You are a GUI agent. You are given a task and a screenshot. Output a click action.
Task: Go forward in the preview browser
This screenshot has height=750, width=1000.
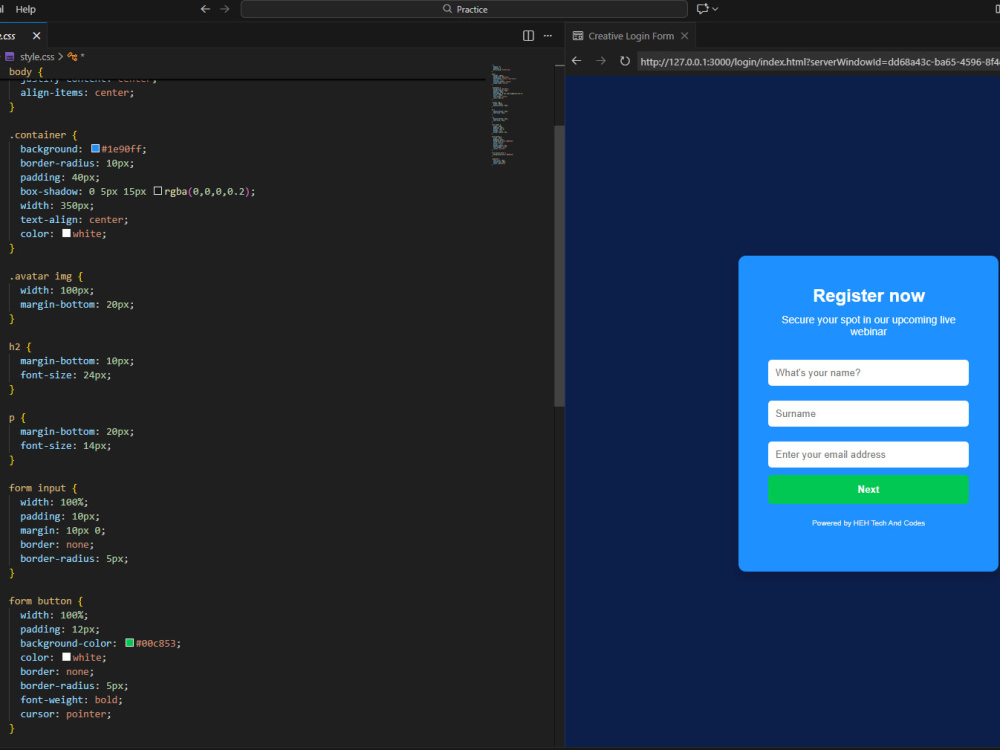pos(601,61)
